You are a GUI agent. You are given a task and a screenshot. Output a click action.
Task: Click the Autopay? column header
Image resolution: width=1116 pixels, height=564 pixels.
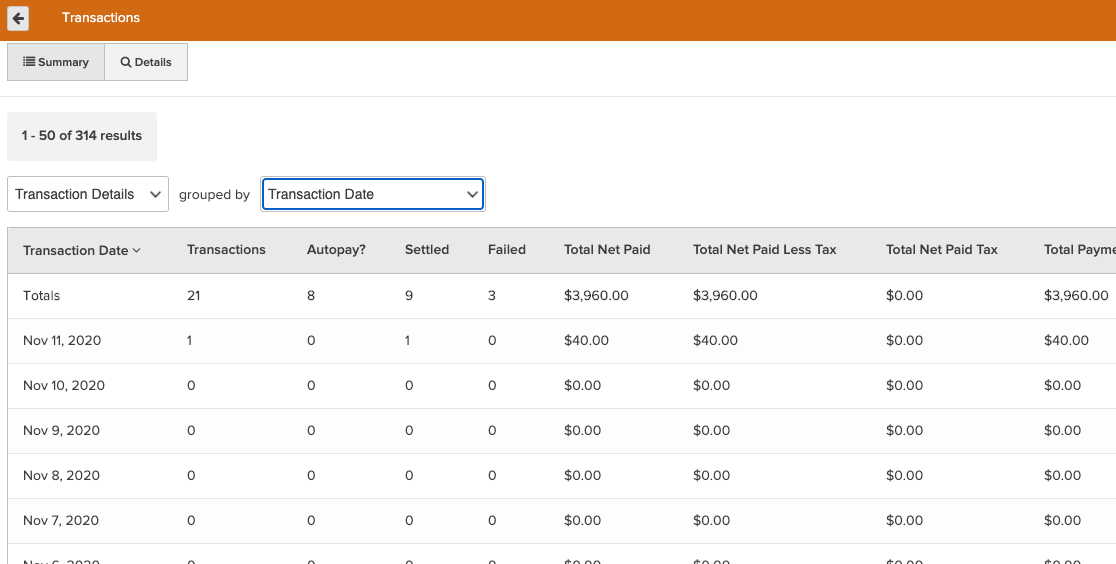click(x=336, y=250)
